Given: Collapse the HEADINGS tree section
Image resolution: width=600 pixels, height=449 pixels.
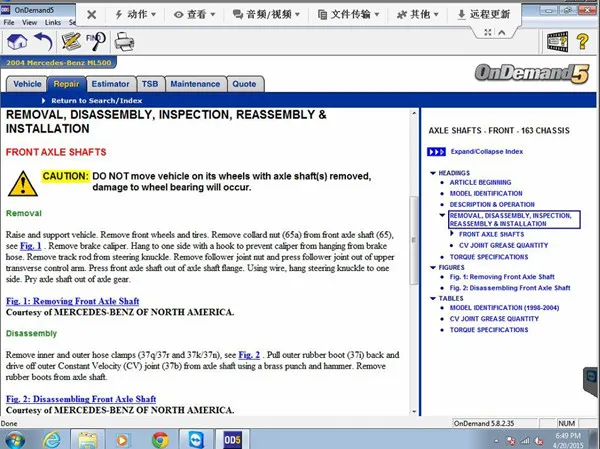Looking at the screenshot, I should (x=433, y=173).
